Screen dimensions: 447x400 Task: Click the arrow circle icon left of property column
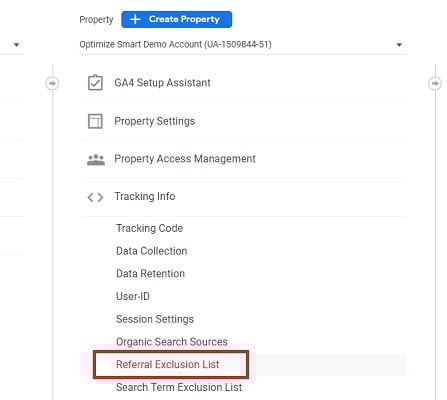tap(52, 83)
